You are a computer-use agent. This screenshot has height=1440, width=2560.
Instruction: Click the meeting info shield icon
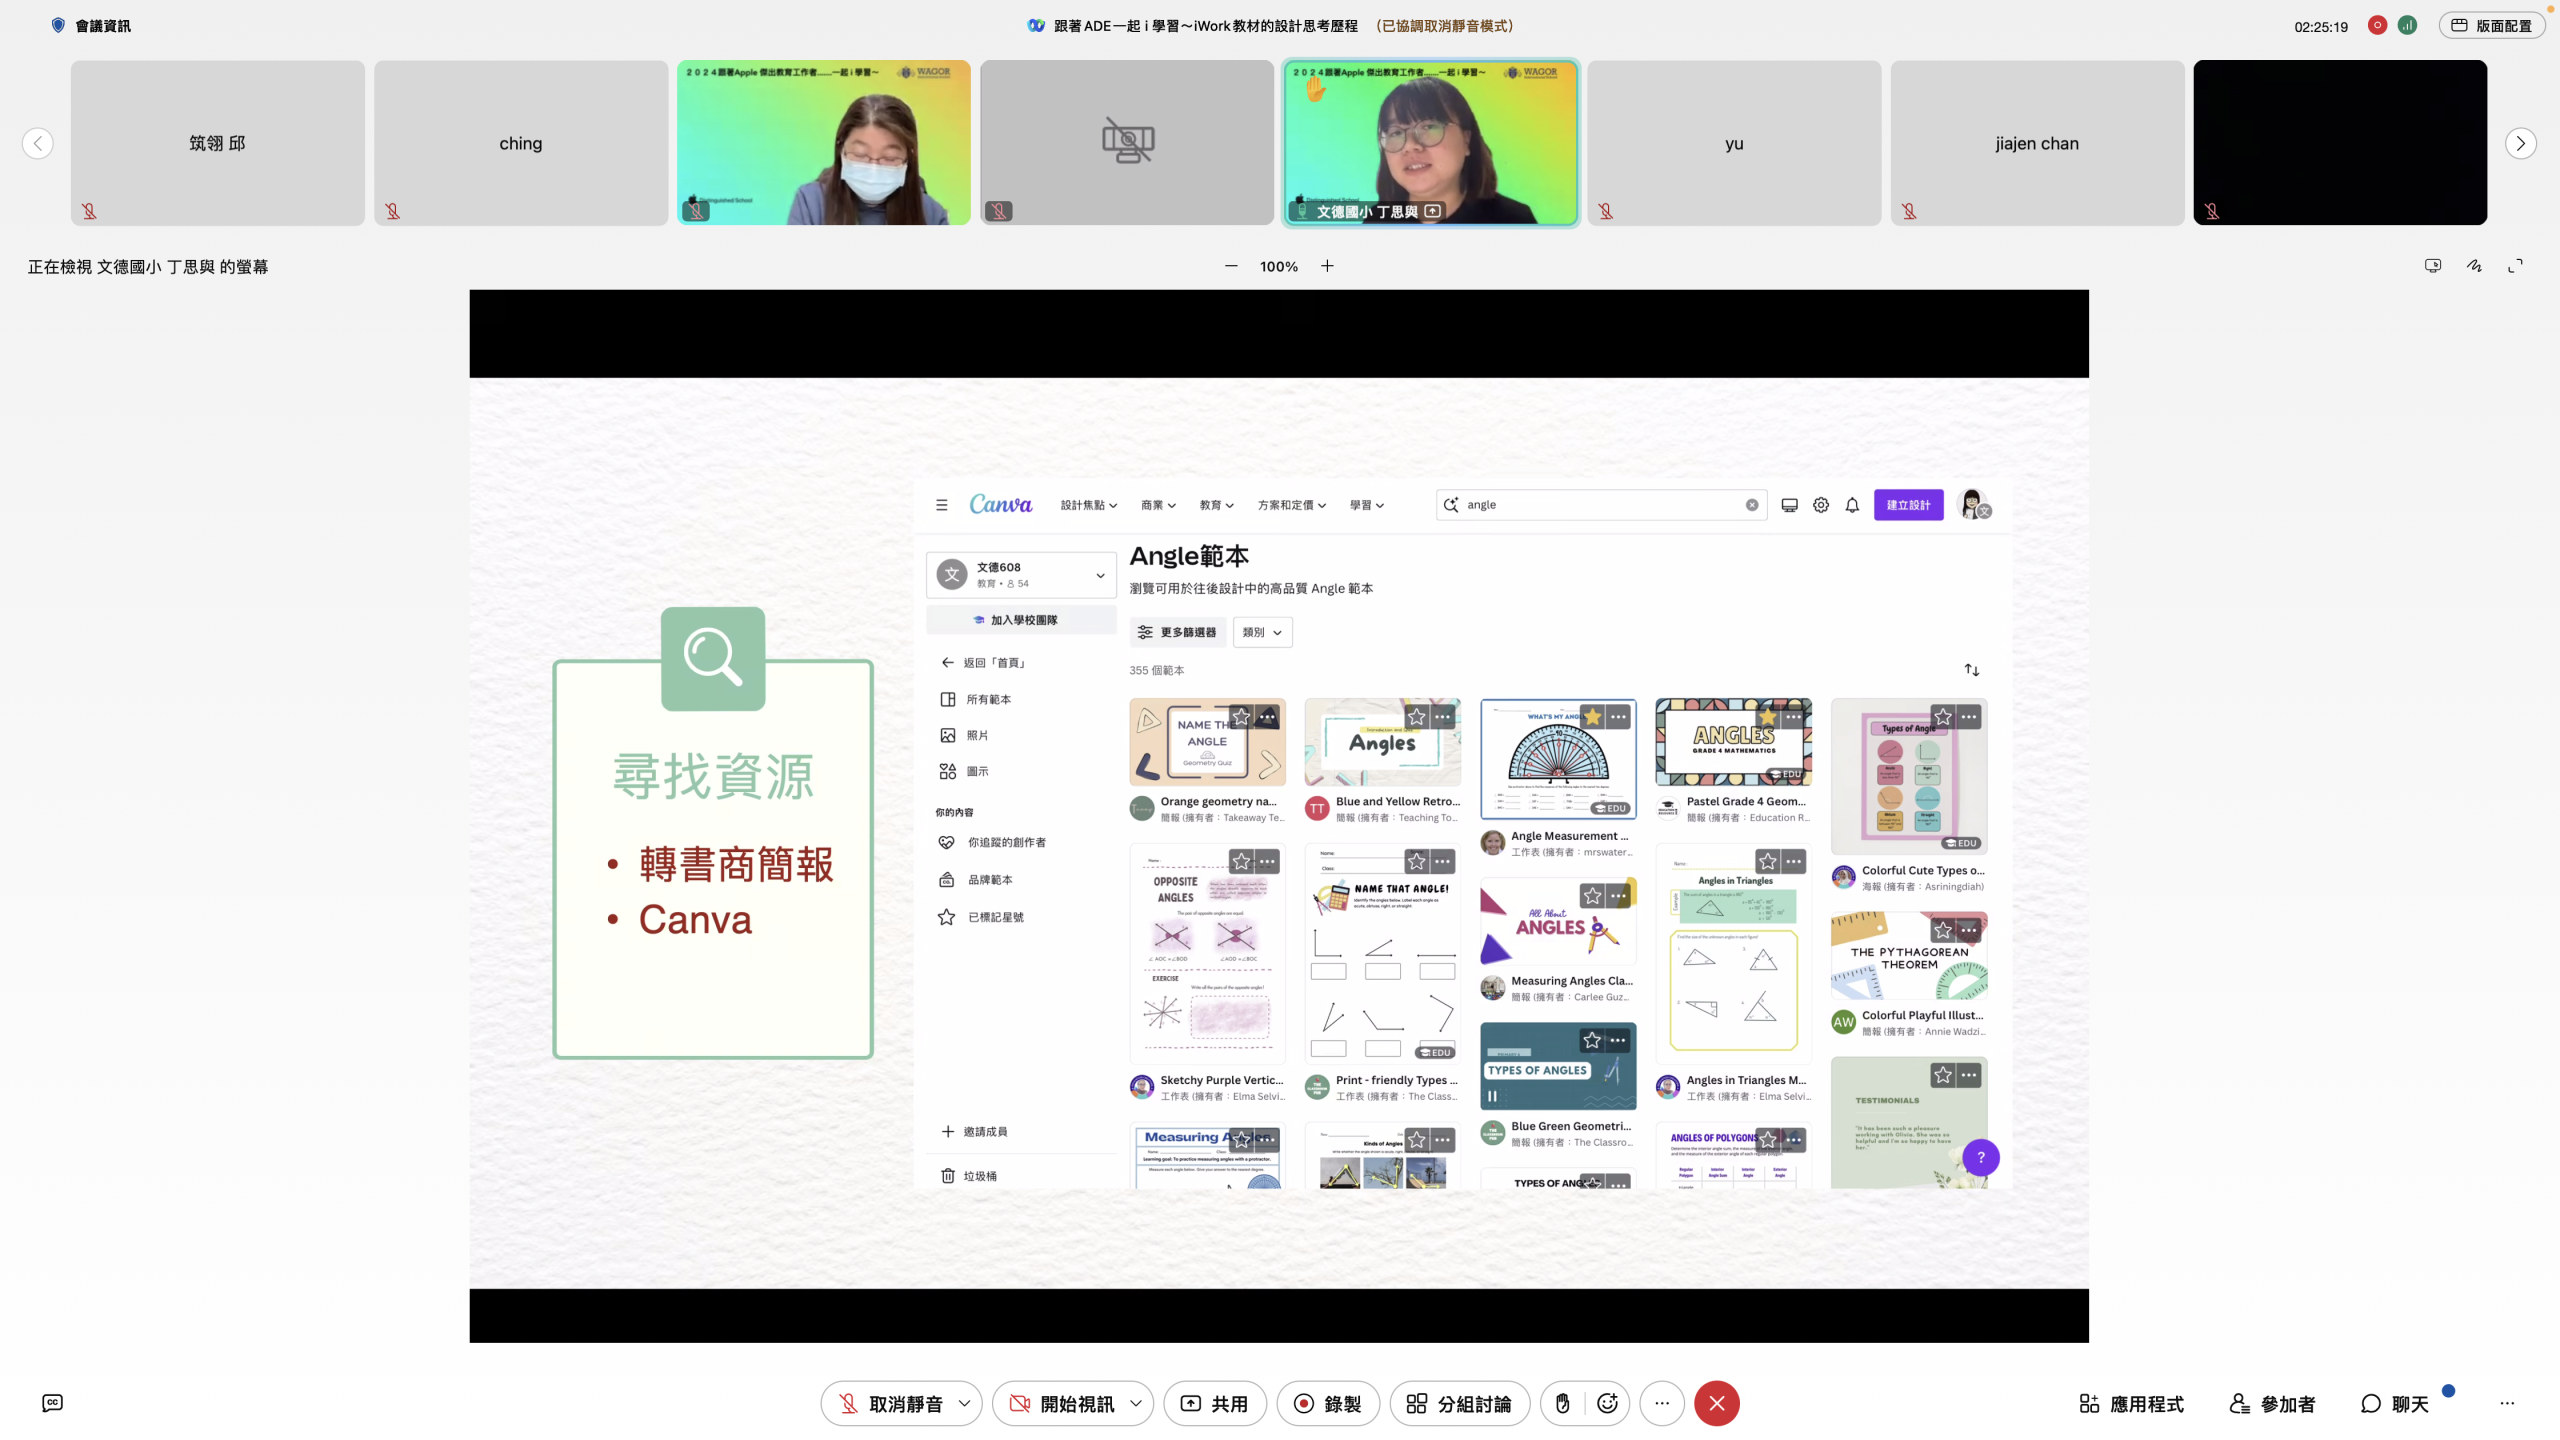tap(58, 26)
